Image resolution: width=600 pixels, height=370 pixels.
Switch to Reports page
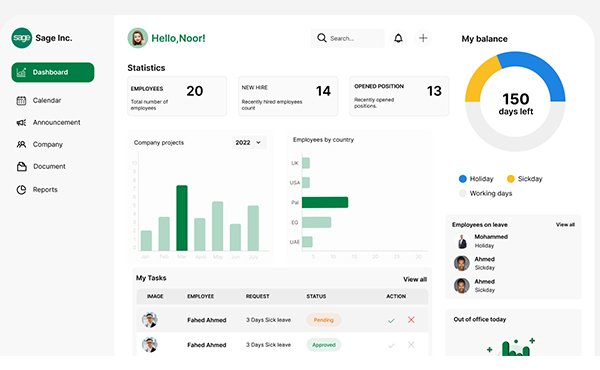tap(37, 189)
